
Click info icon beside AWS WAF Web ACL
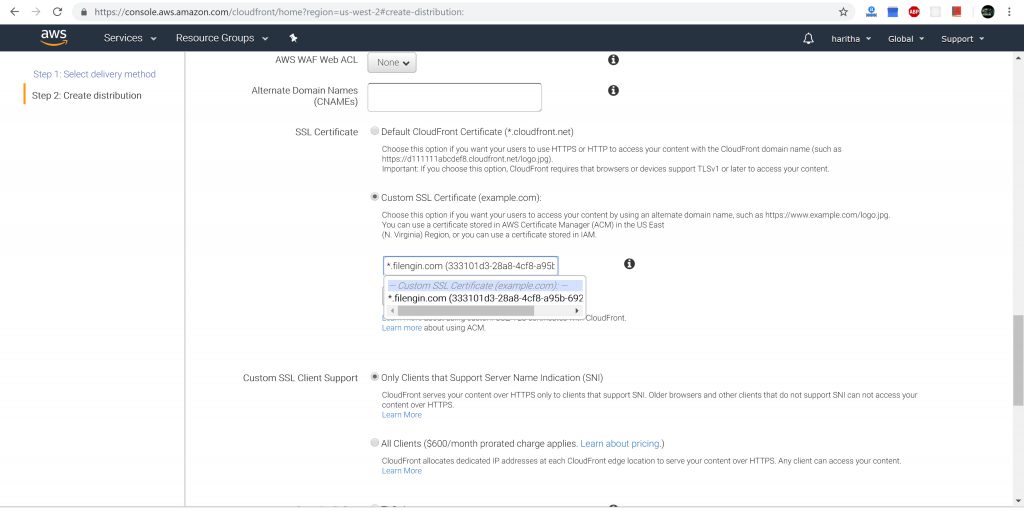tap(613, 60)
